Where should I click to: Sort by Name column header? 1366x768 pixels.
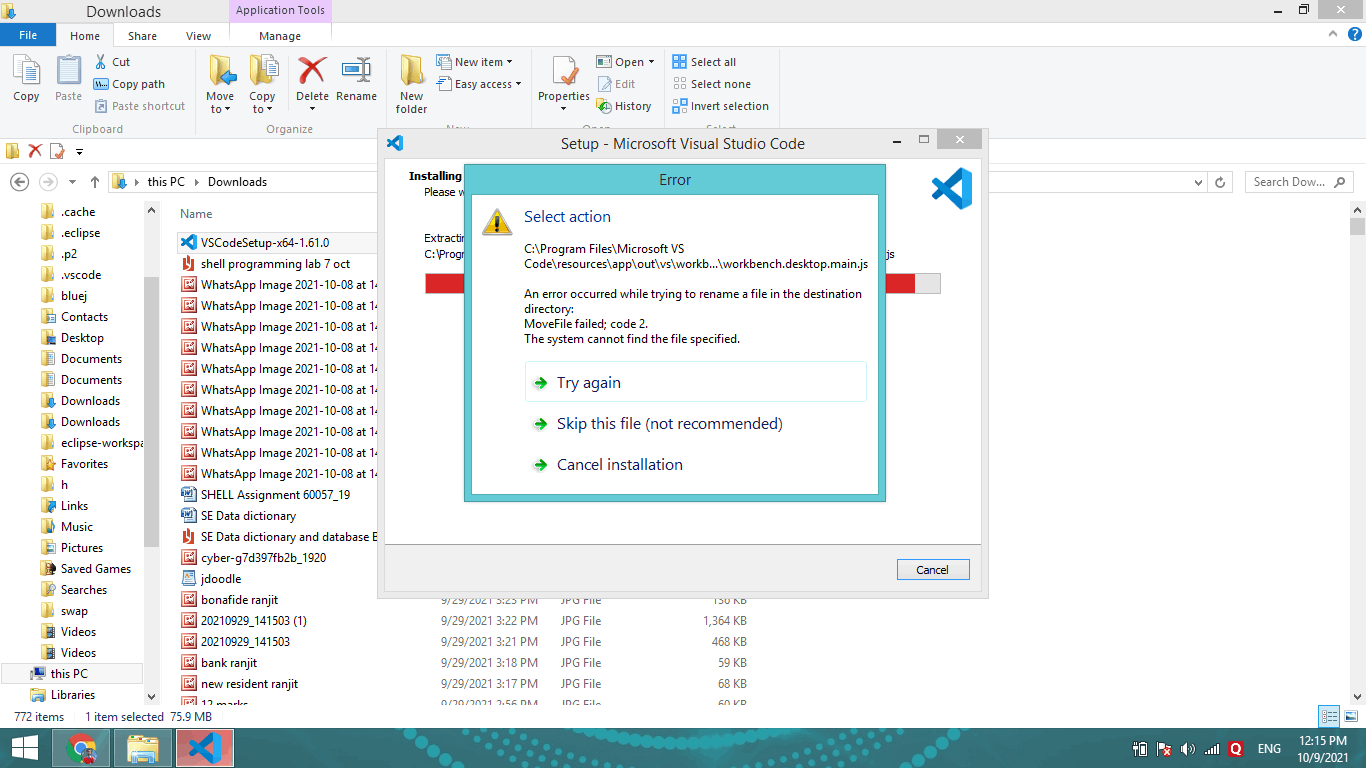[196, 214]
